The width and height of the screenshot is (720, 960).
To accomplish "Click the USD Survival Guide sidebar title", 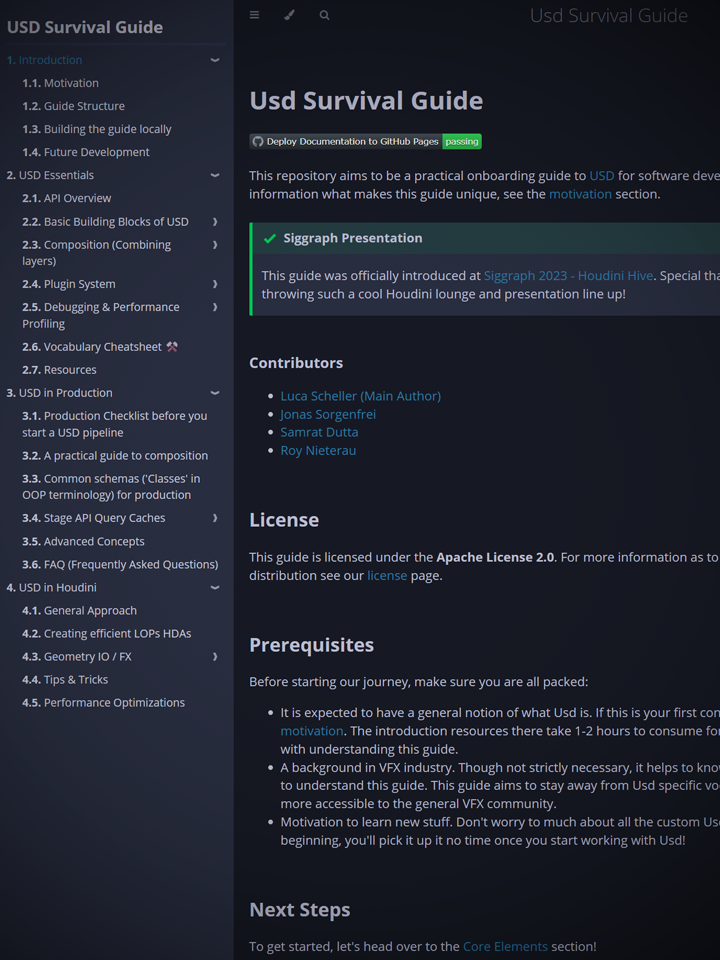I will pos(84,27).
